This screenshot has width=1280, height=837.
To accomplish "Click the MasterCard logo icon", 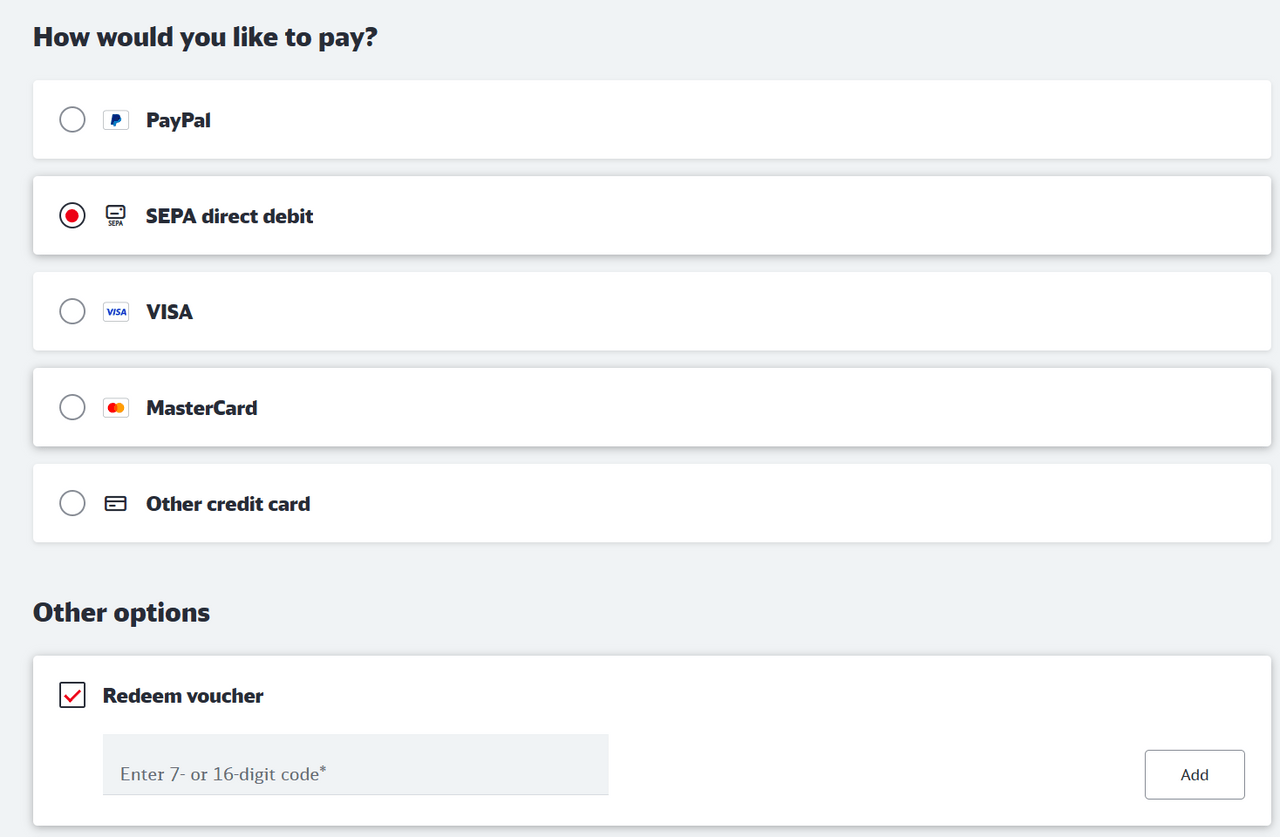I will click(x=116, y=408).
